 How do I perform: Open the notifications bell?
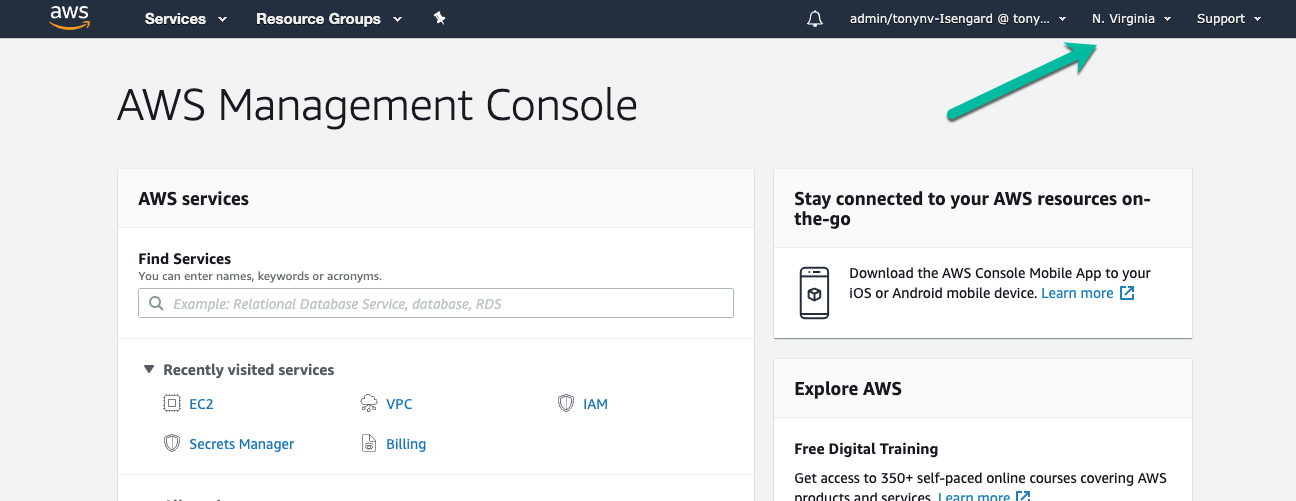[x=816, y=19]
